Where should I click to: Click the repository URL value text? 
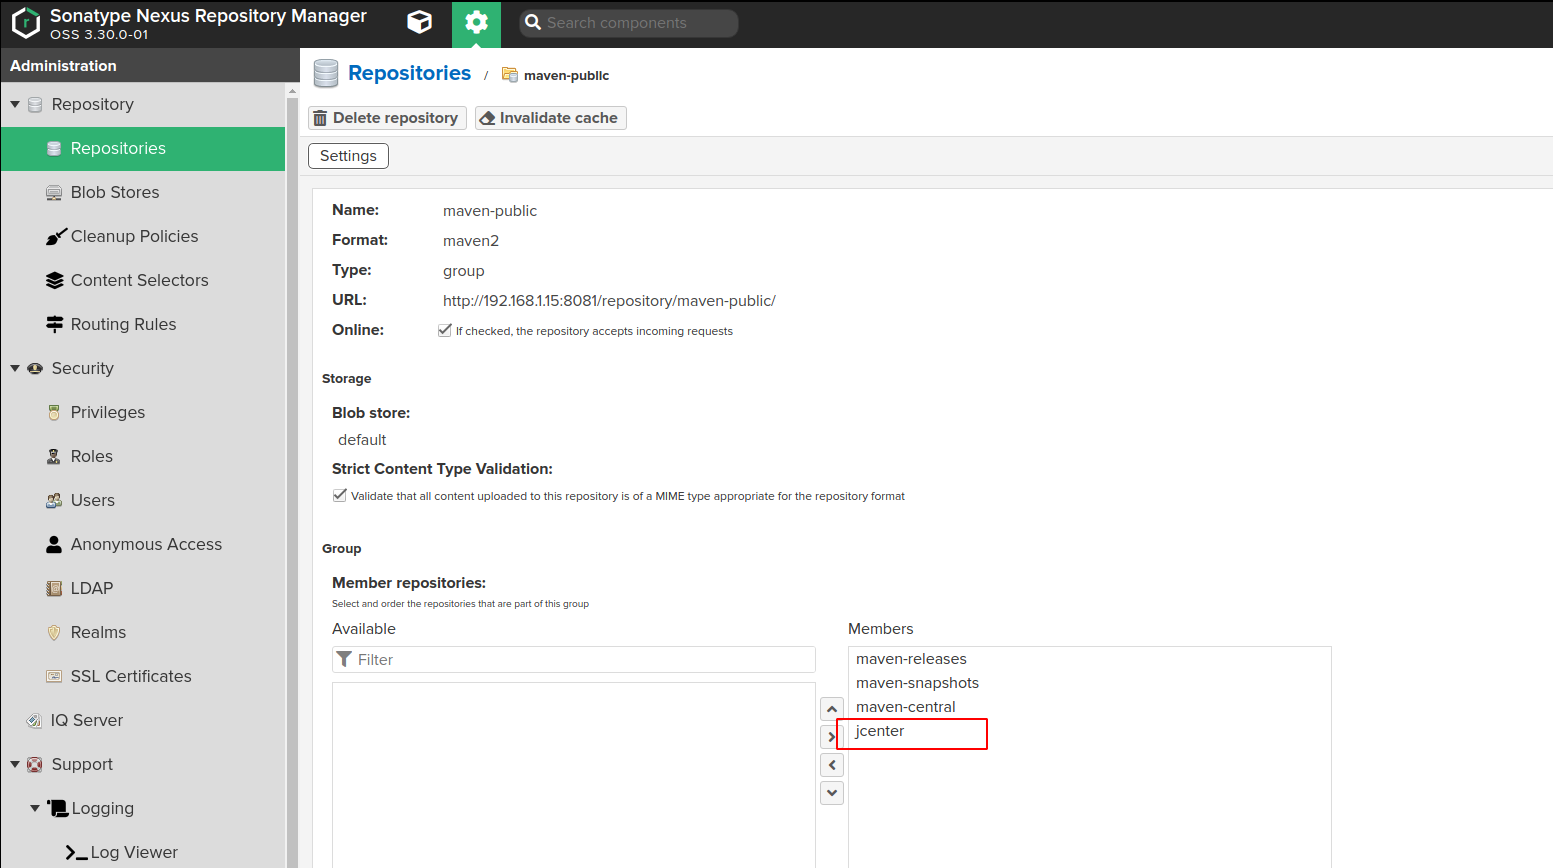point(609,301)
